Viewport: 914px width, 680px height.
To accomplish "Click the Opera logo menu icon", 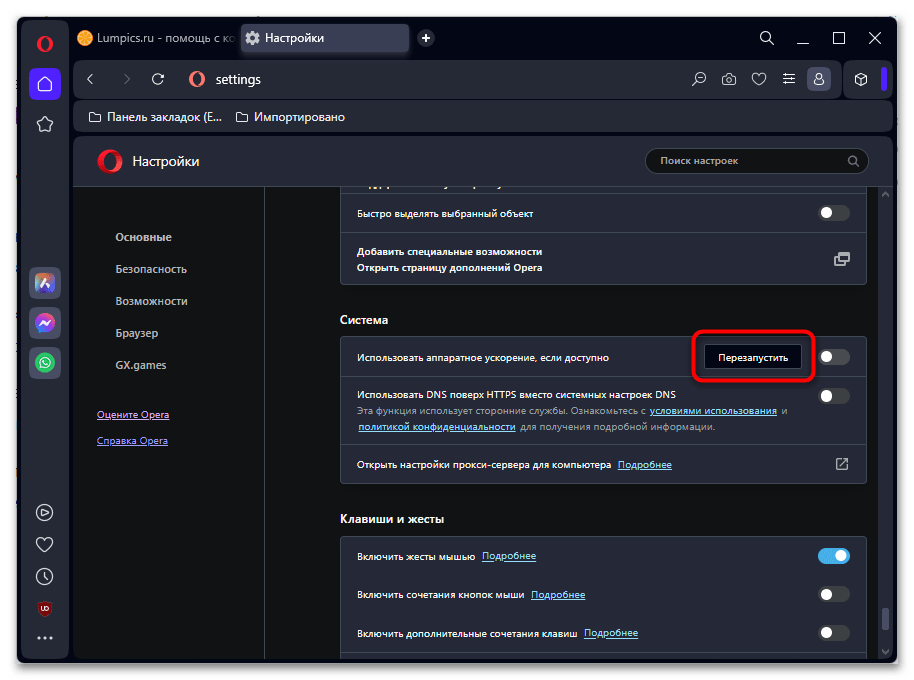I will [45, 44].
